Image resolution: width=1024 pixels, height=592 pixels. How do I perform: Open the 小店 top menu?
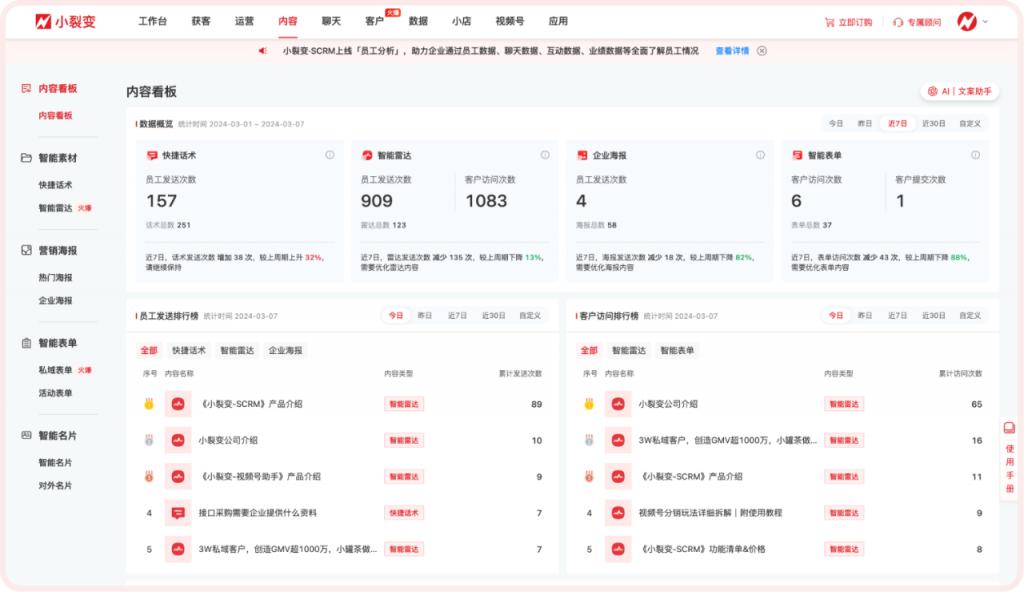coord(461,22)
